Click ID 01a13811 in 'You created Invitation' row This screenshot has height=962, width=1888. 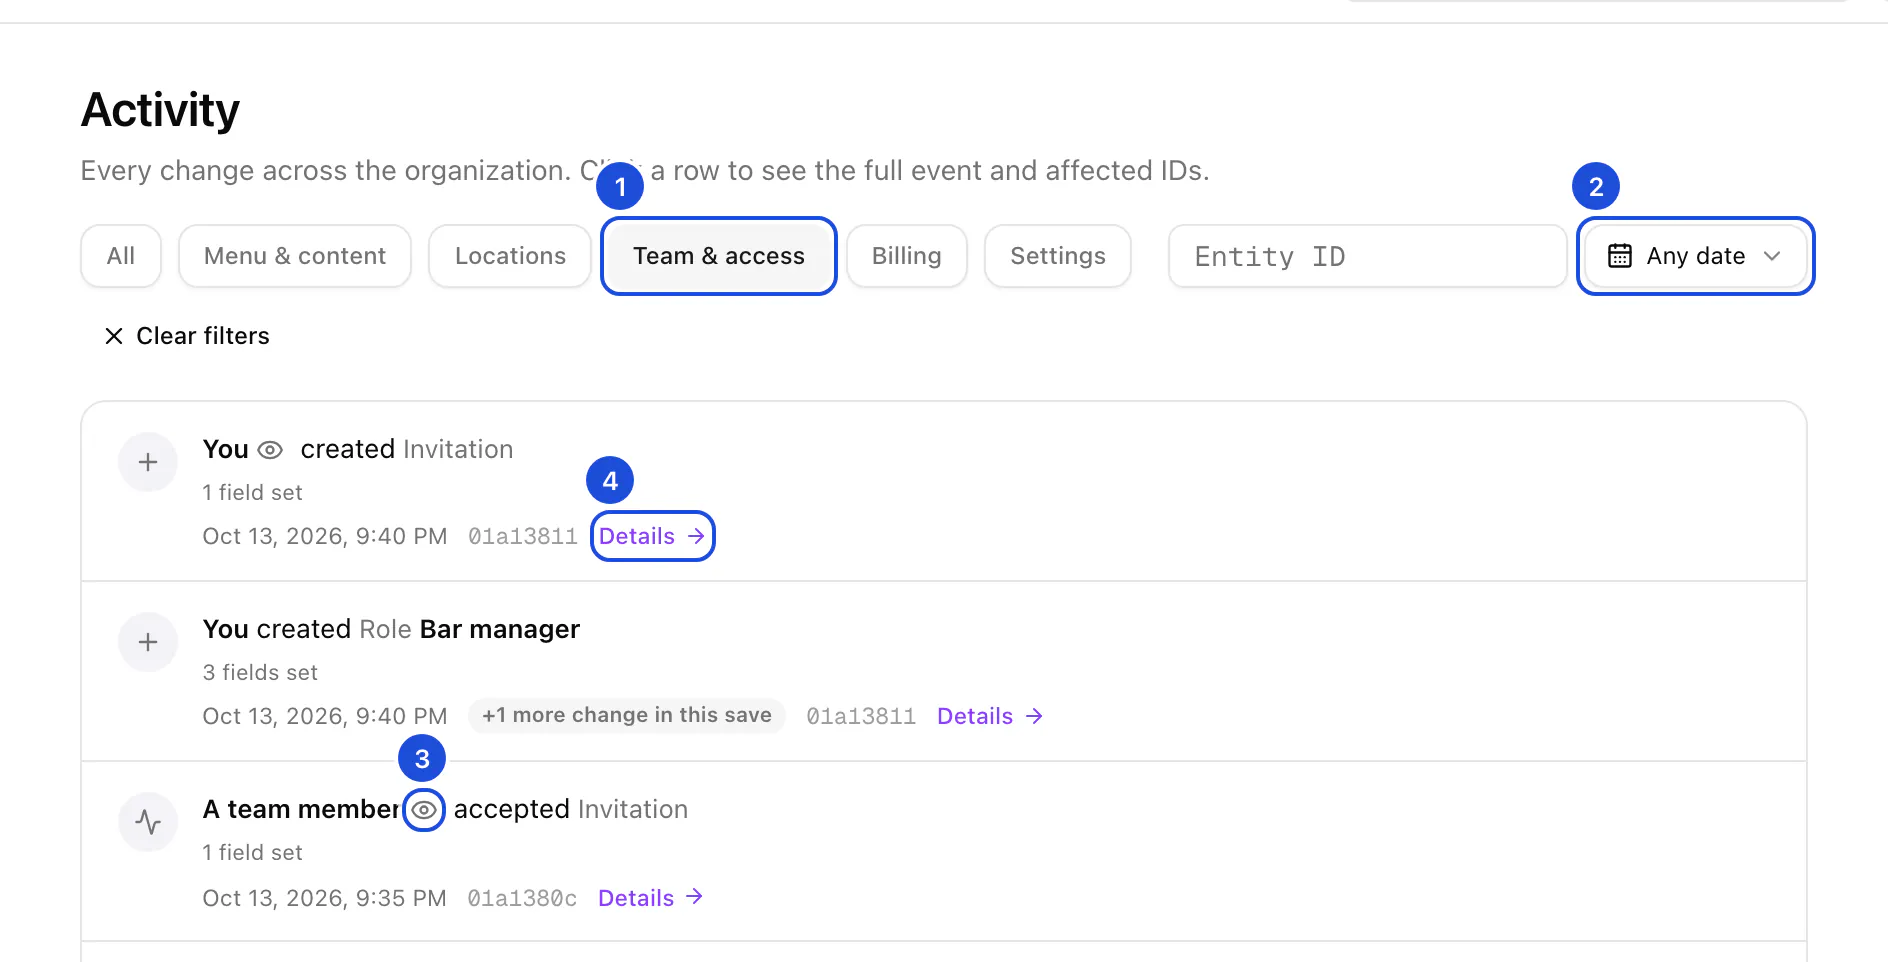[523, 537]
